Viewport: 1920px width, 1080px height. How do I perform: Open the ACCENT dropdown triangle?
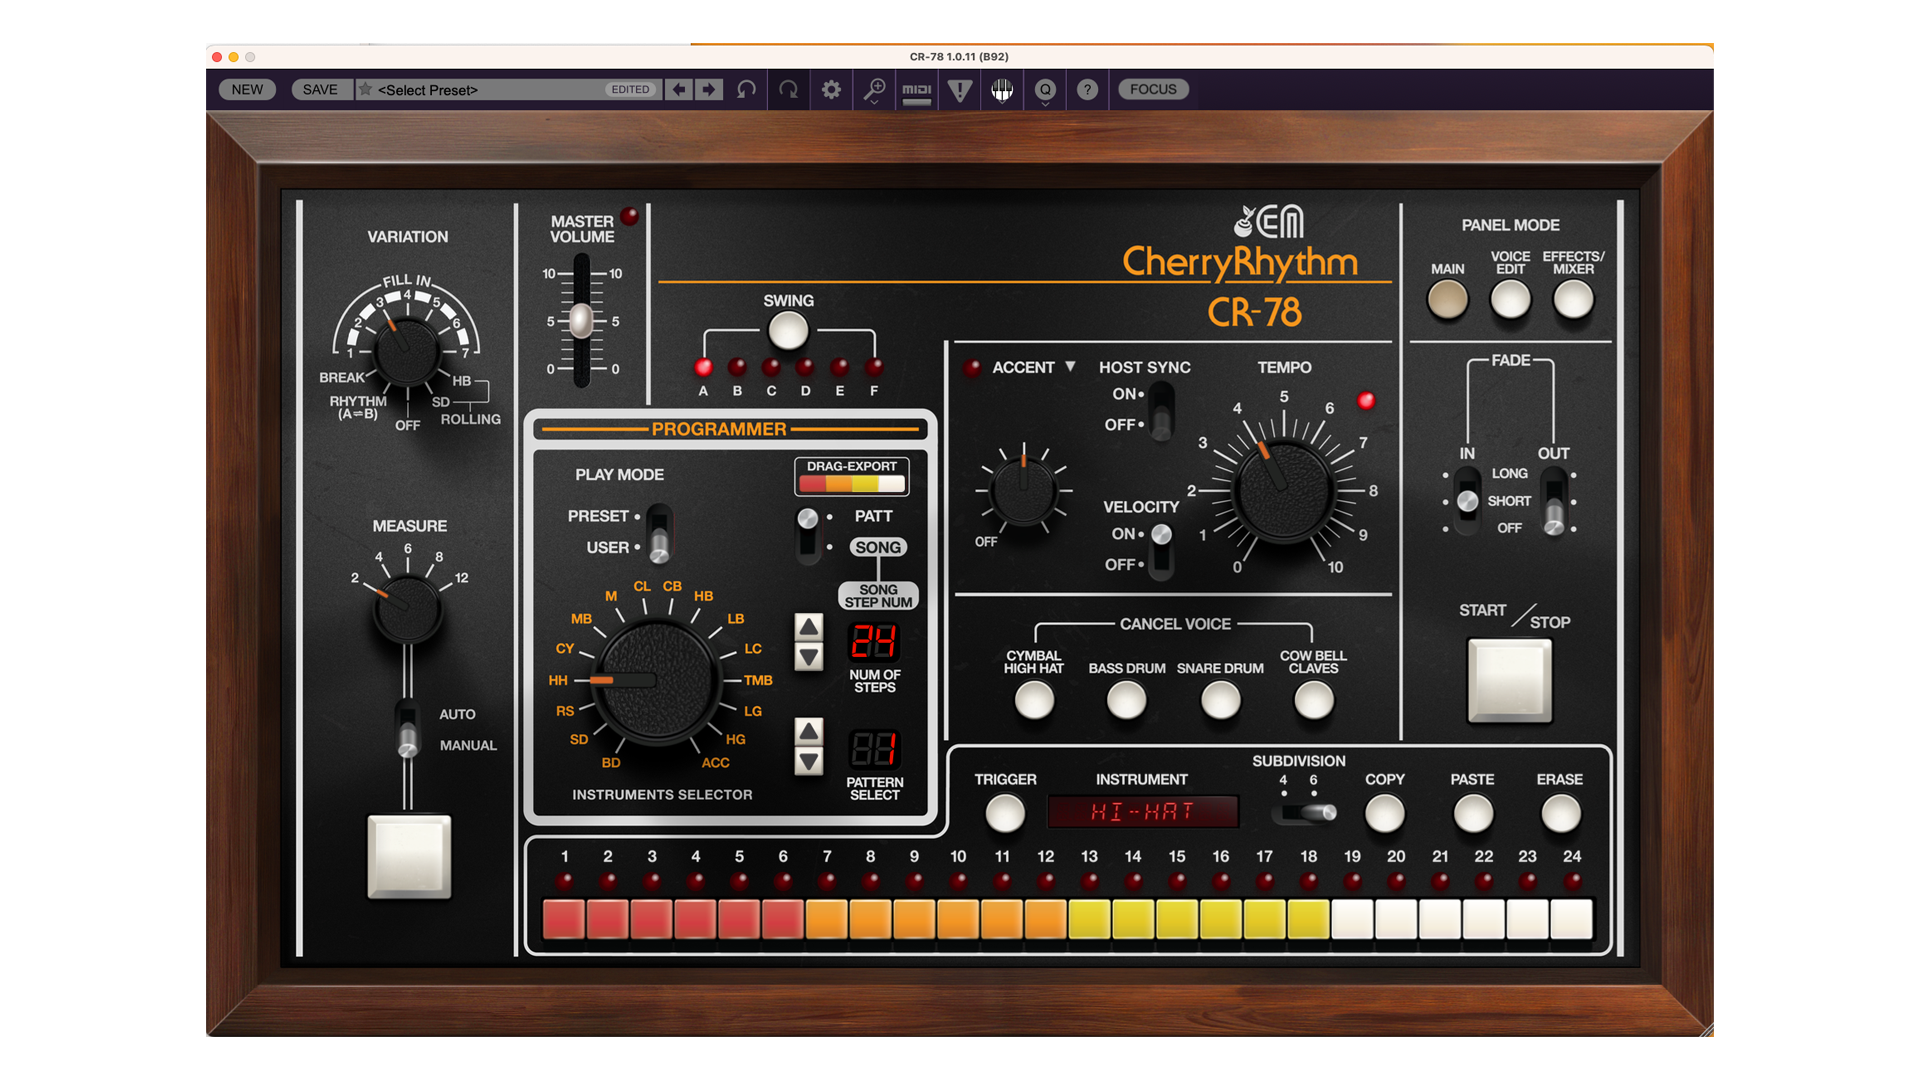1070,367
